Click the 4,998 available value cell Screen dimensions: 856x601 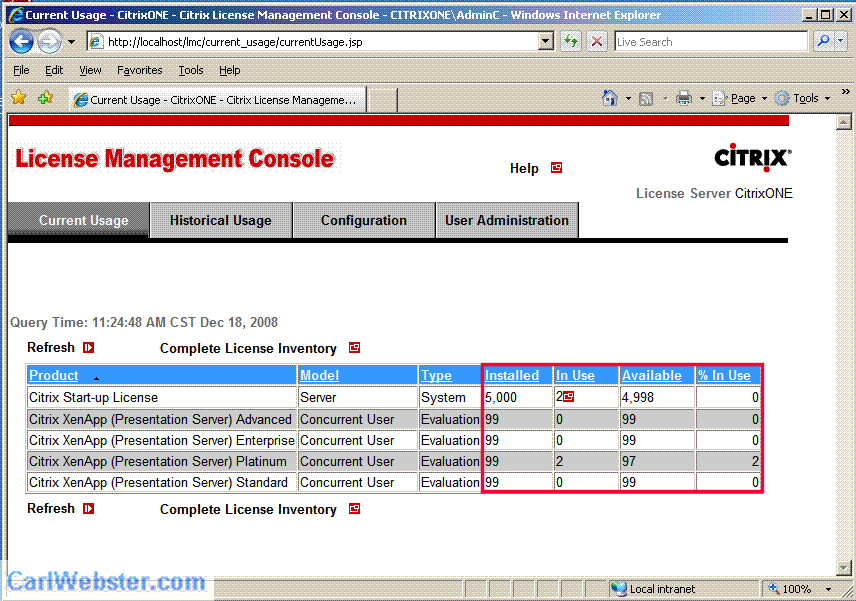657,397
